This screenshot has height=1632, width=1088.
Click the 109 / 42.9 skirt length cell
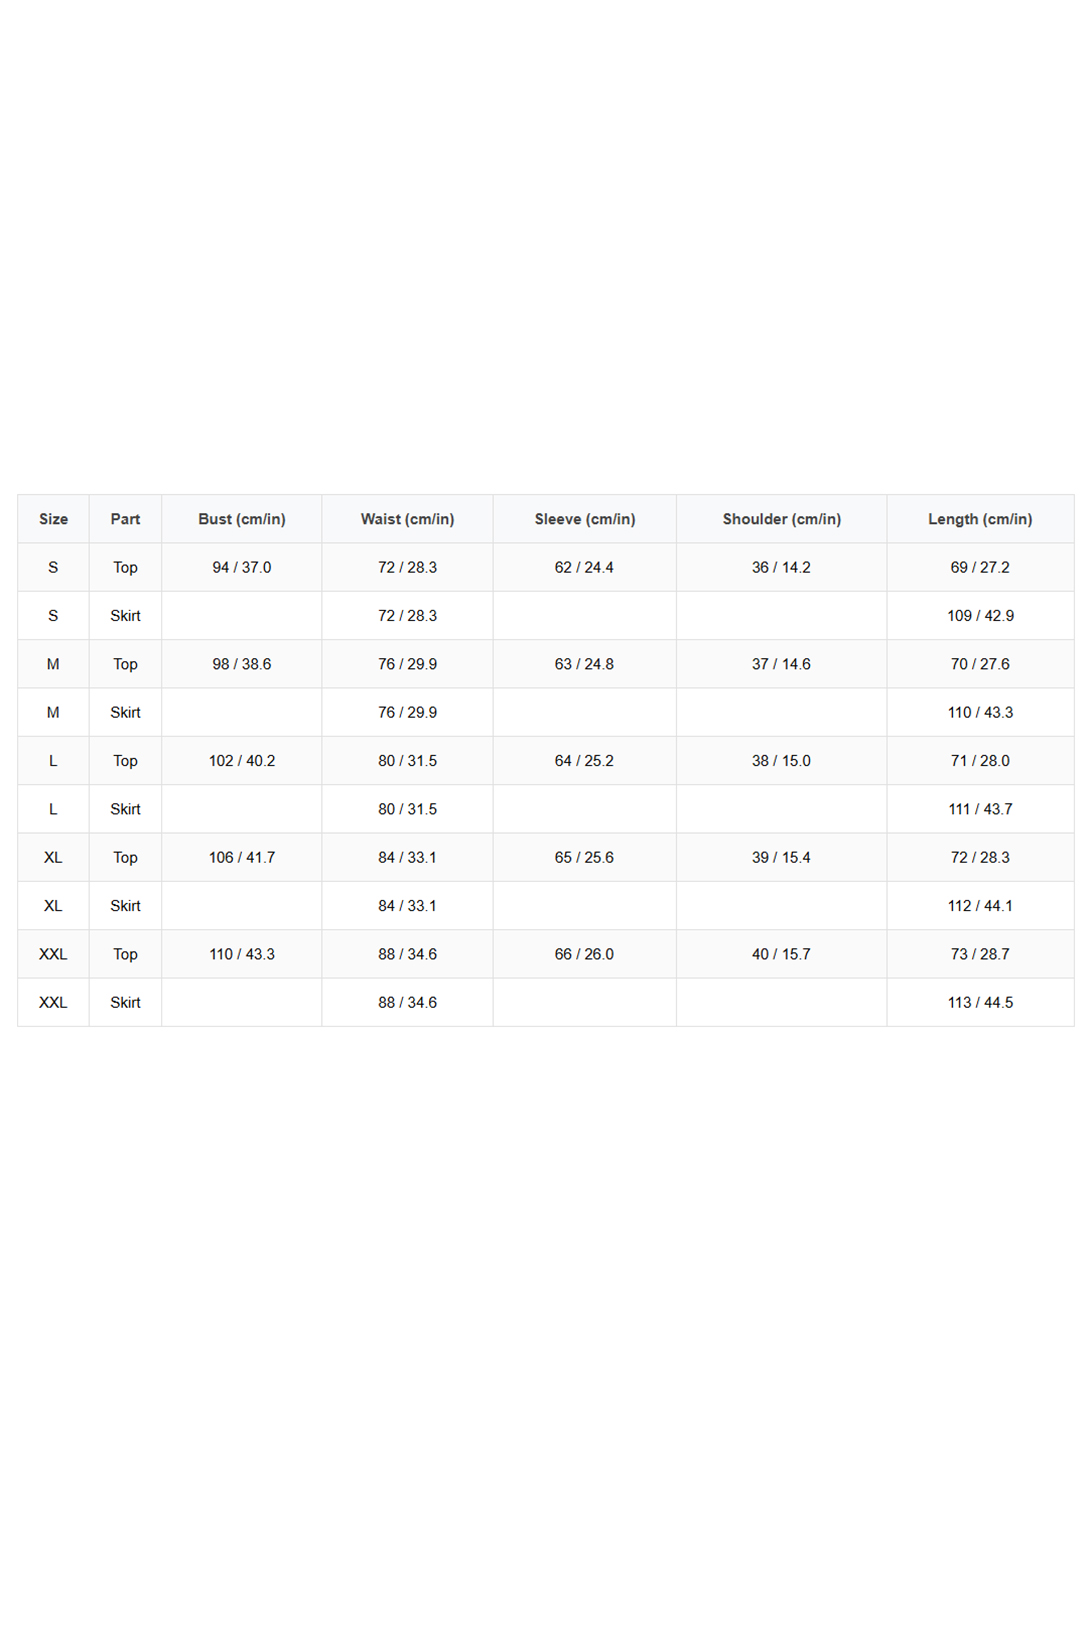point(980,616)
